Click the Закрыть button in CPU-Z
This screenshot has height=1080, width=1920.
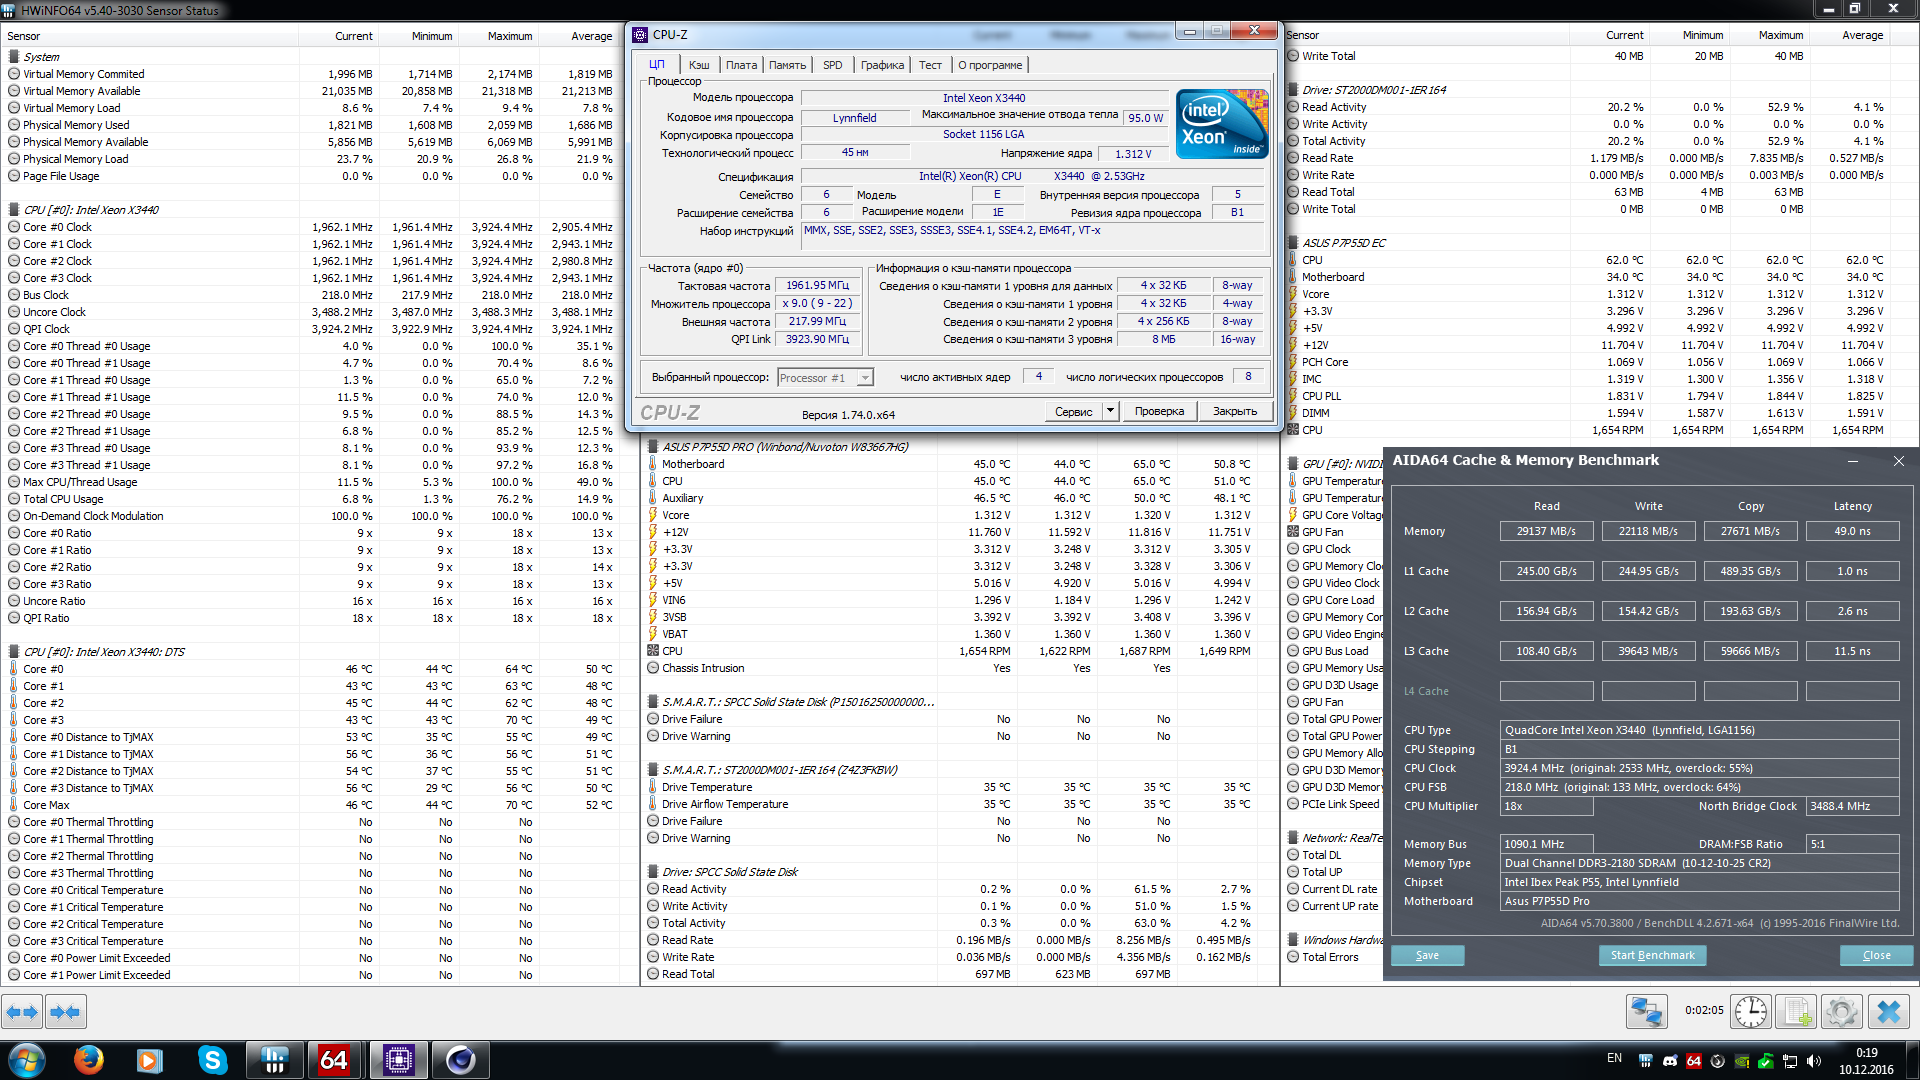pos(1235,411)
